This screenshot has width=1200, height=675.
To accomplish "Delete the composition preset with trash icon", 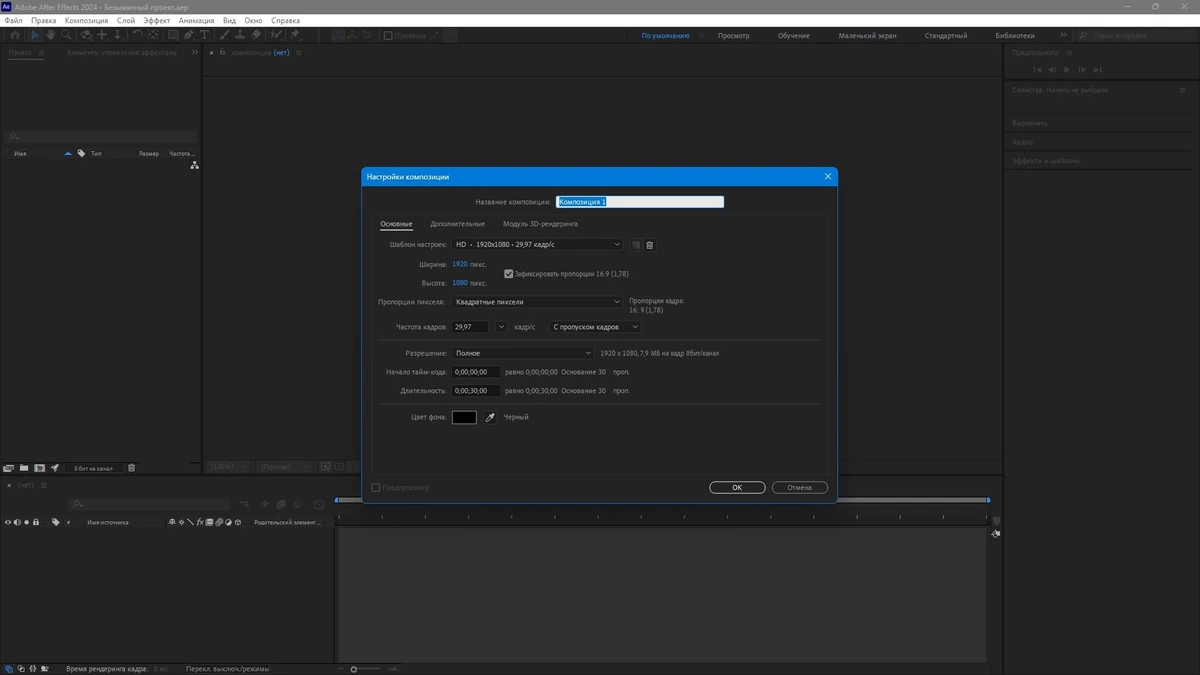I will [649, 245].
